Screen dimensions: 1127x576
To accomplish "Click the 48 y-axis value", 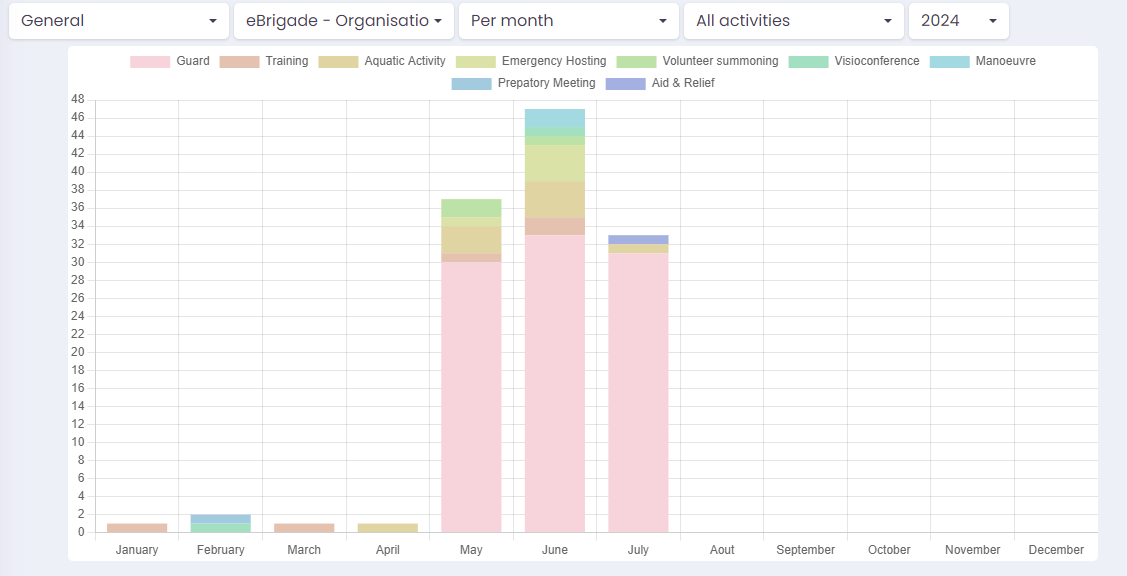I will click(x=78, y=99).
